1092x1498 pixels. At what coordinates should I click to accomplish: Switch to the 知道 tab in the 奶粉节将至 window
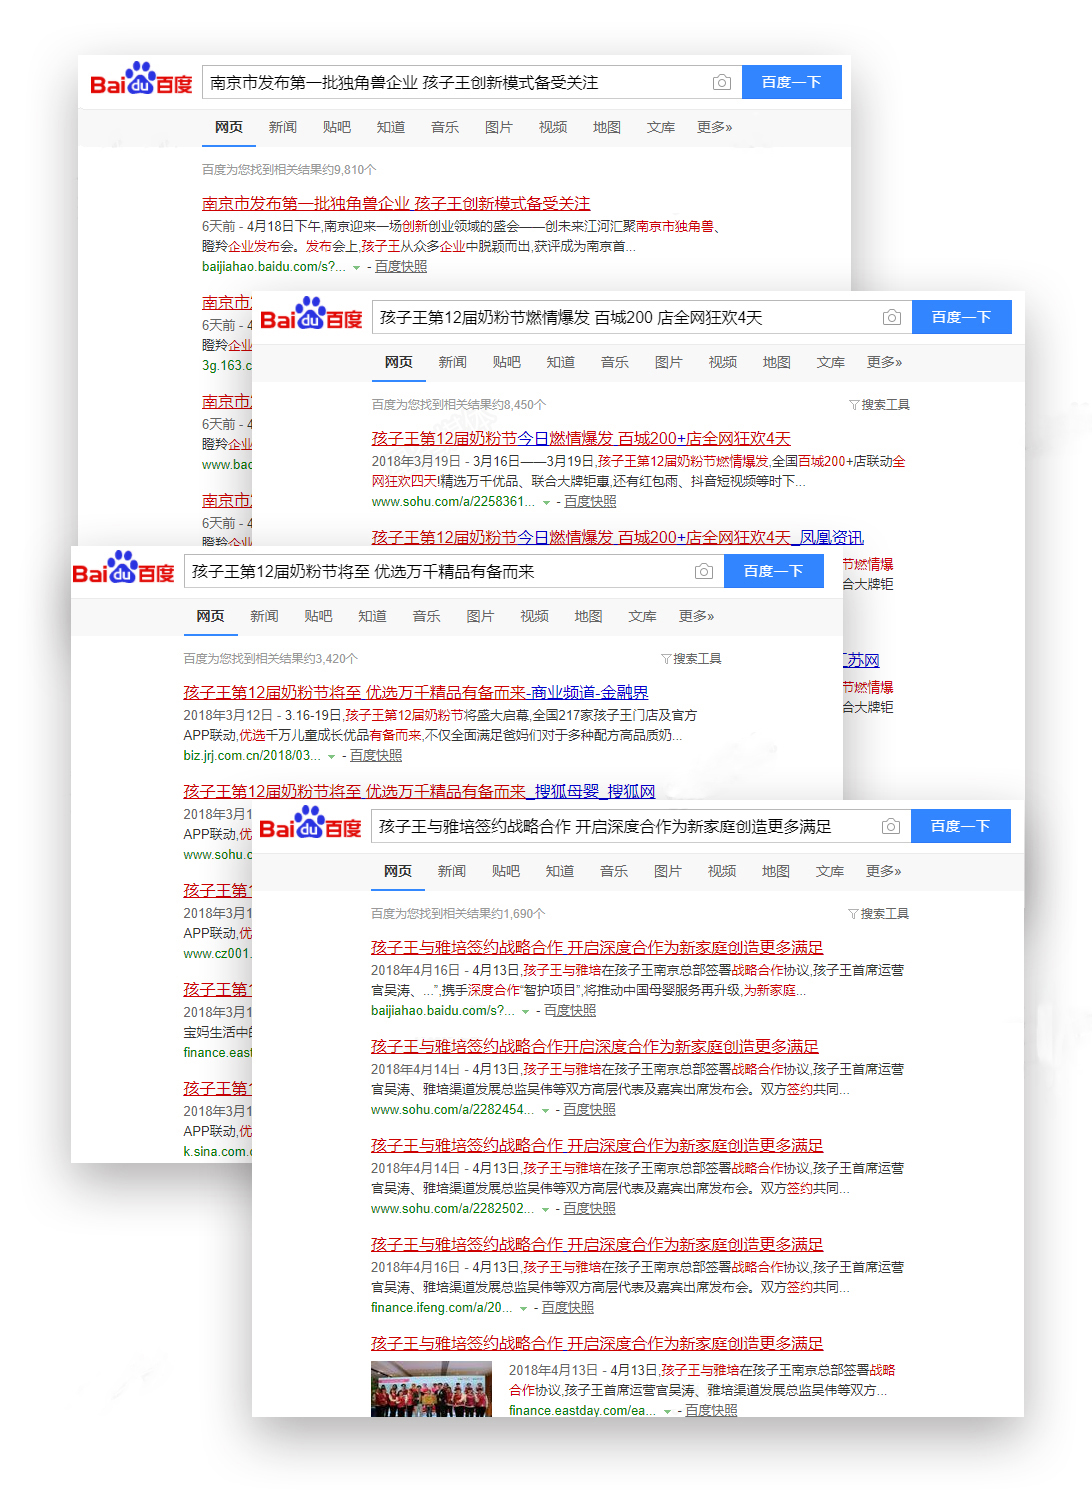[373, 617]
